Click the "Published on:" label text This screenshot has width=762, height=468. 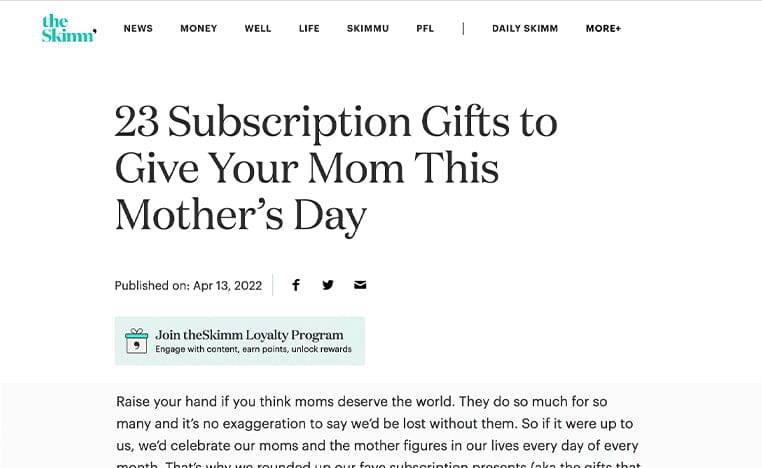[152, 285]
